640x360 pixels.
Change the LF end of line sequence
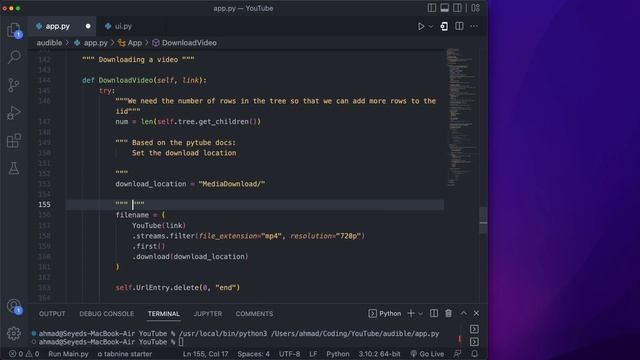tap(313, 354)
